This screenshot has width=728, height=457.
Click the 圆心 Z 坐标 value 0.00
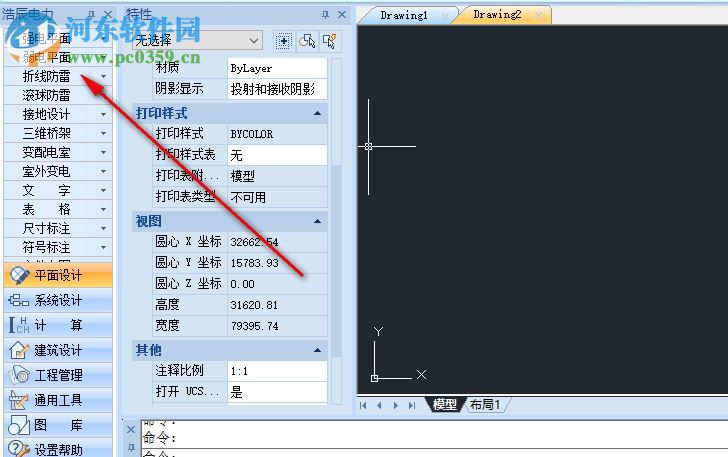pos(277,284)
